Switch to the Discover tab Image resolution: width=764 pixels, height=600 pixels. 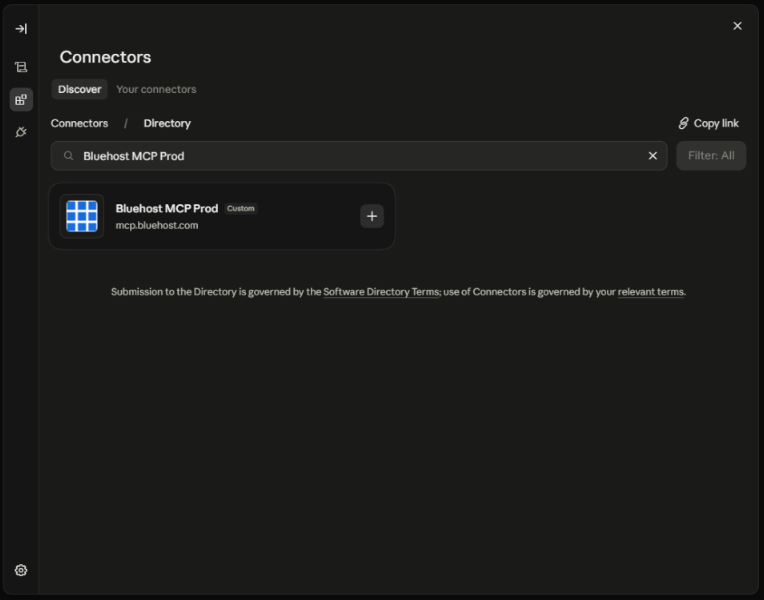pyautogui.click(x=79, y=89)
